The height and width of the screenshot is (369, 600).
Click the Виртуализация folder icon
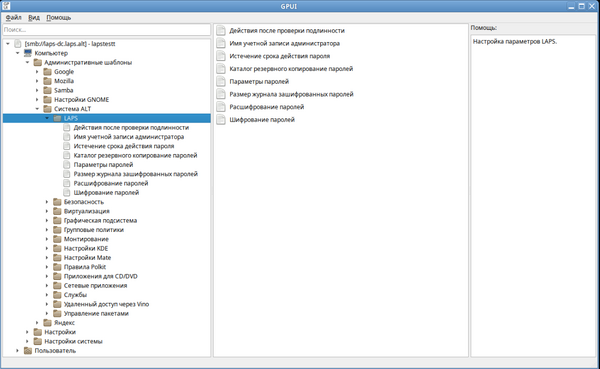pos(57,211)
